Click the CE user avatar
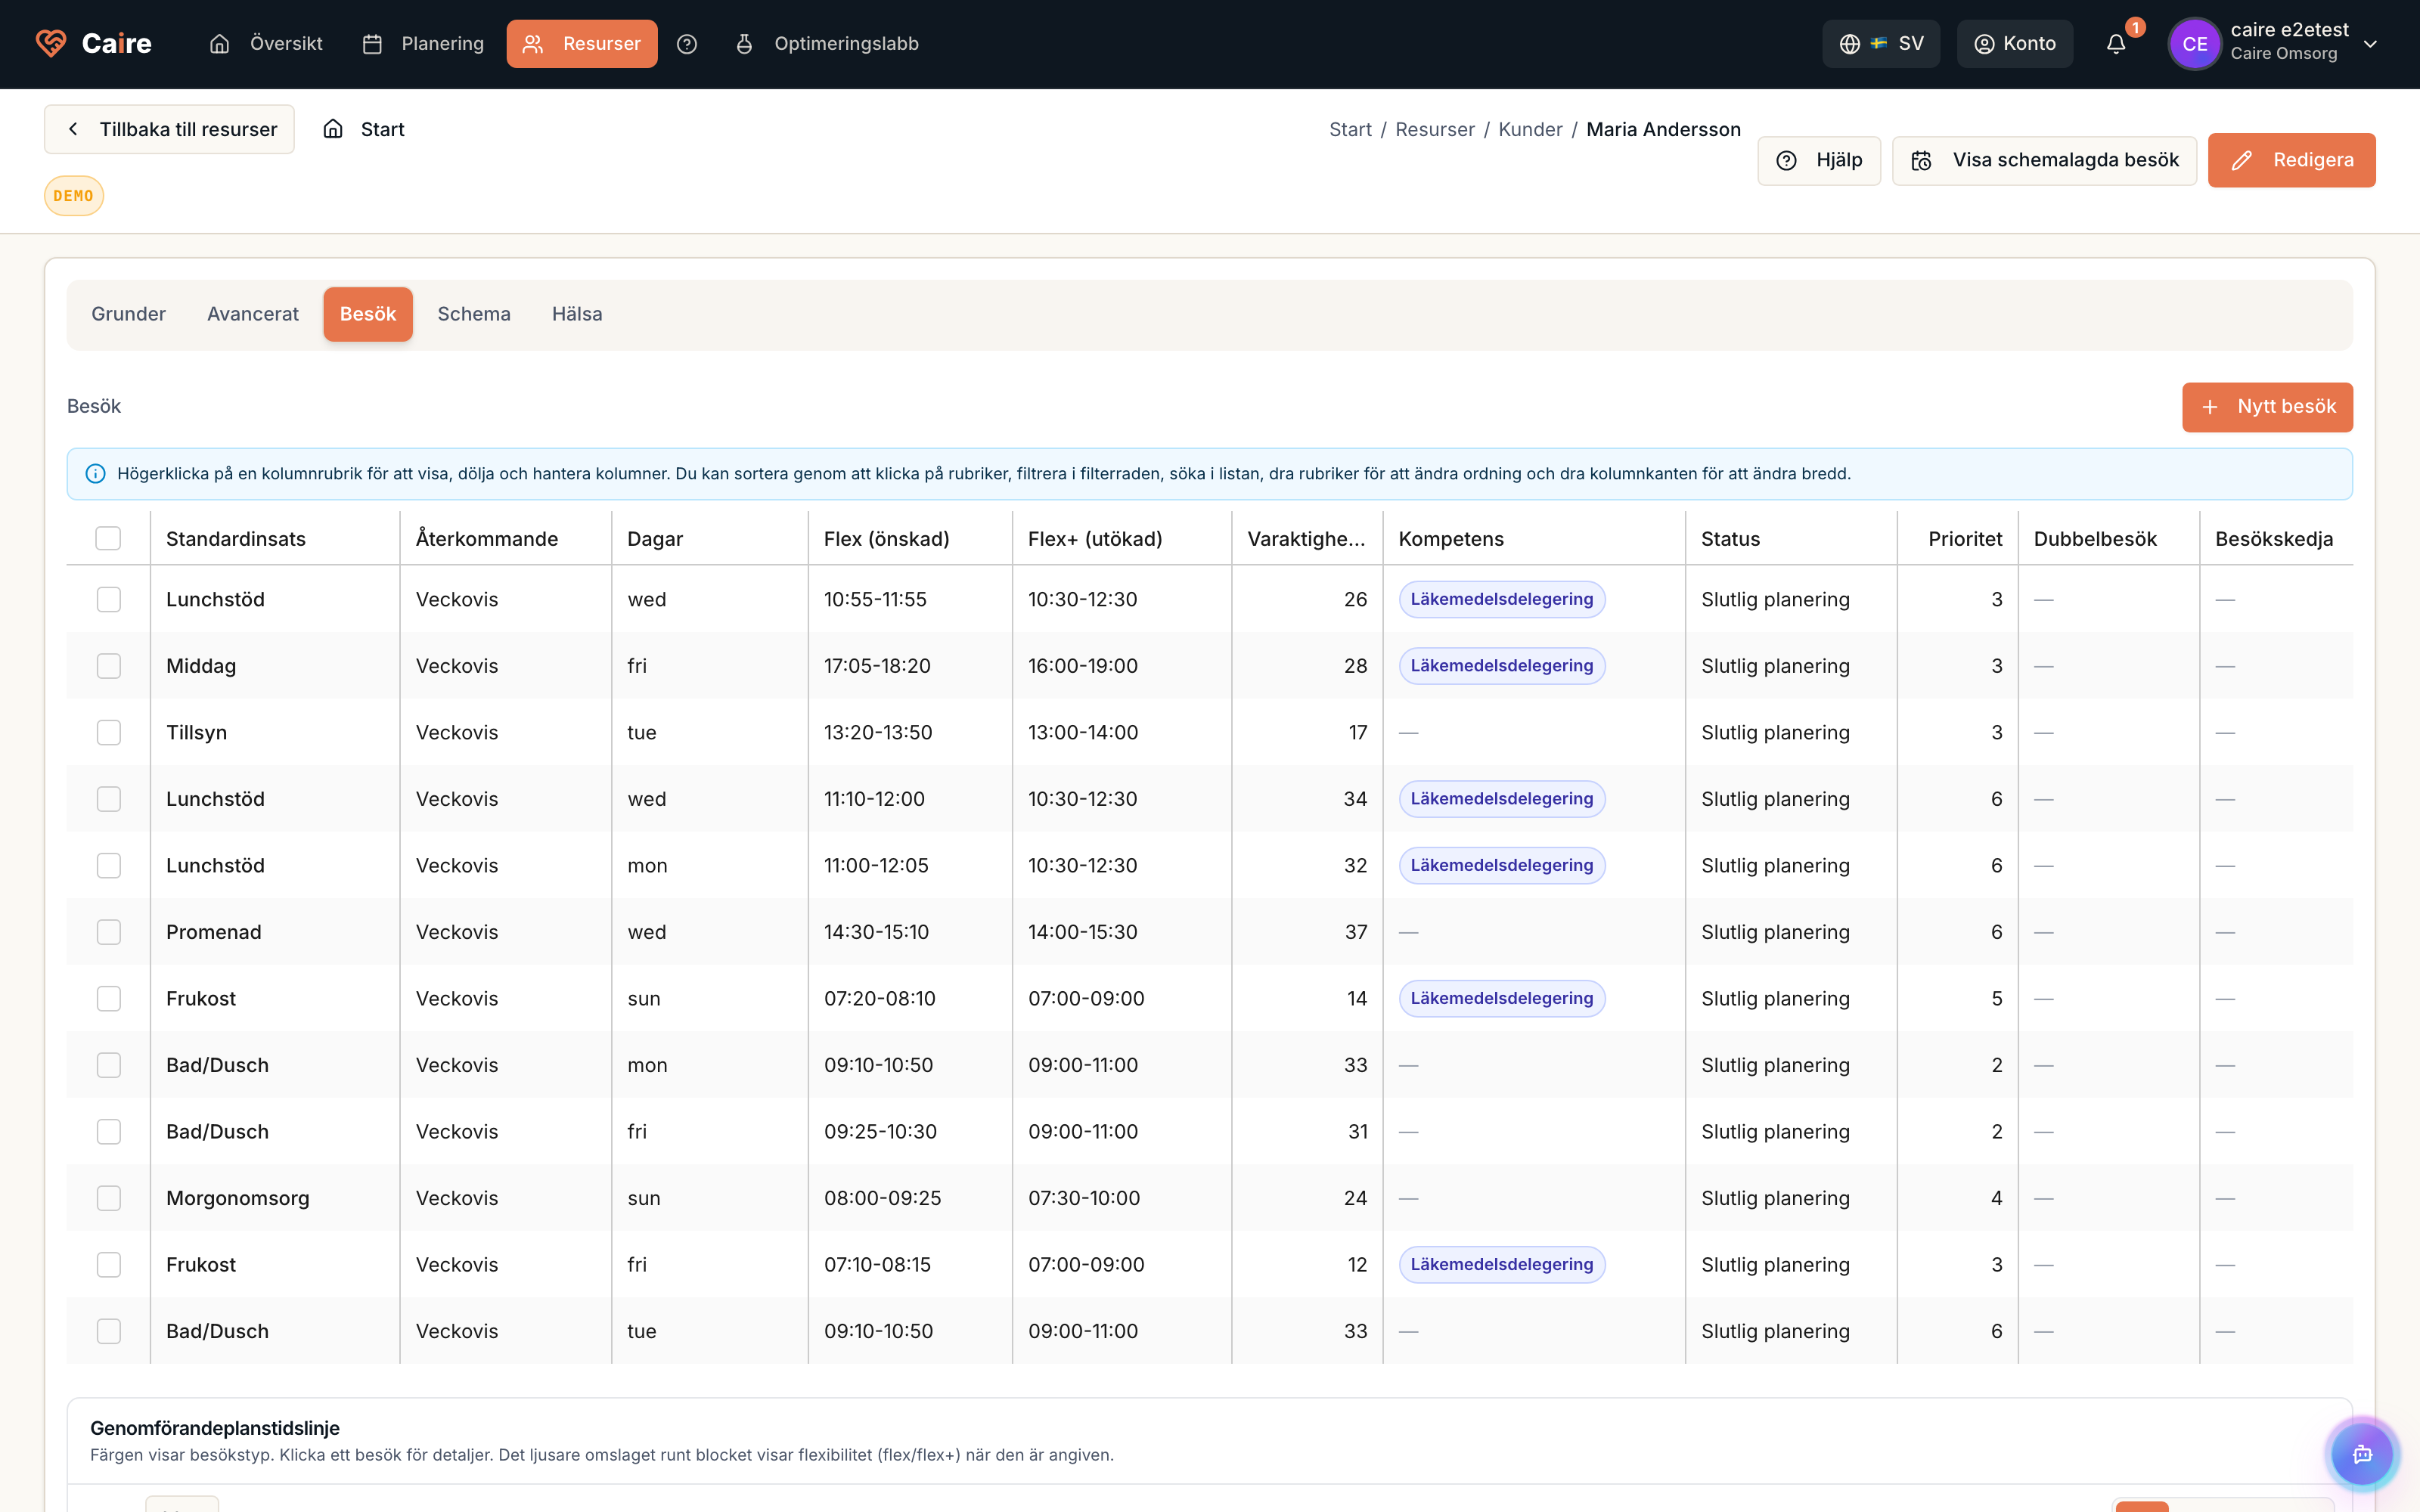2420x1512 pixels. click(x=2195, y=44)
